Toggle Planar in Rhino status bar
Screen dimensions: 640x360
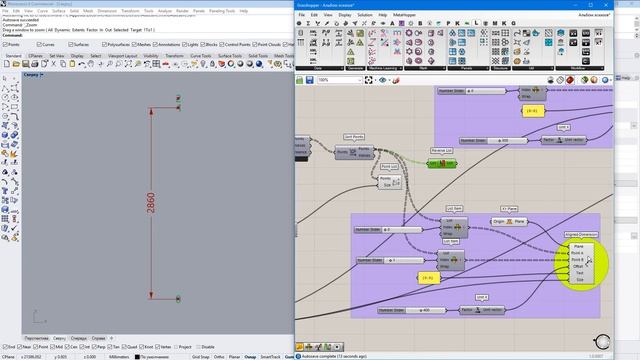[x=234, y=357]
